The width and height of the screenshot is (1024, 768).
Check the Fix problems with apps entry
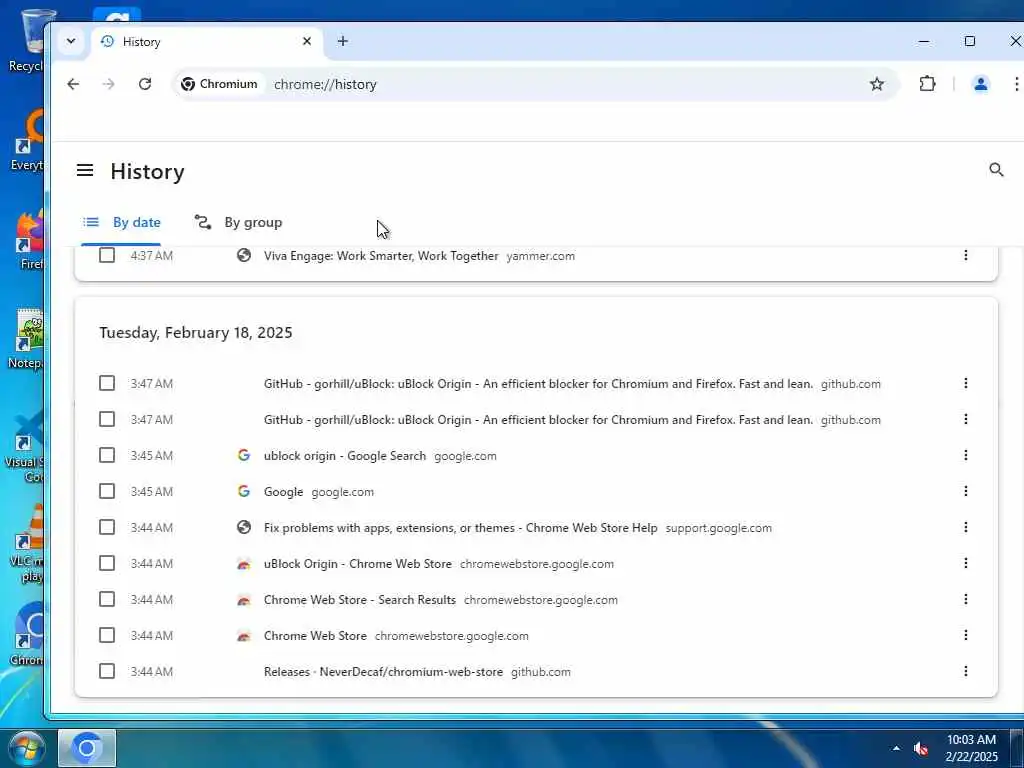click(x=107, y=526)
